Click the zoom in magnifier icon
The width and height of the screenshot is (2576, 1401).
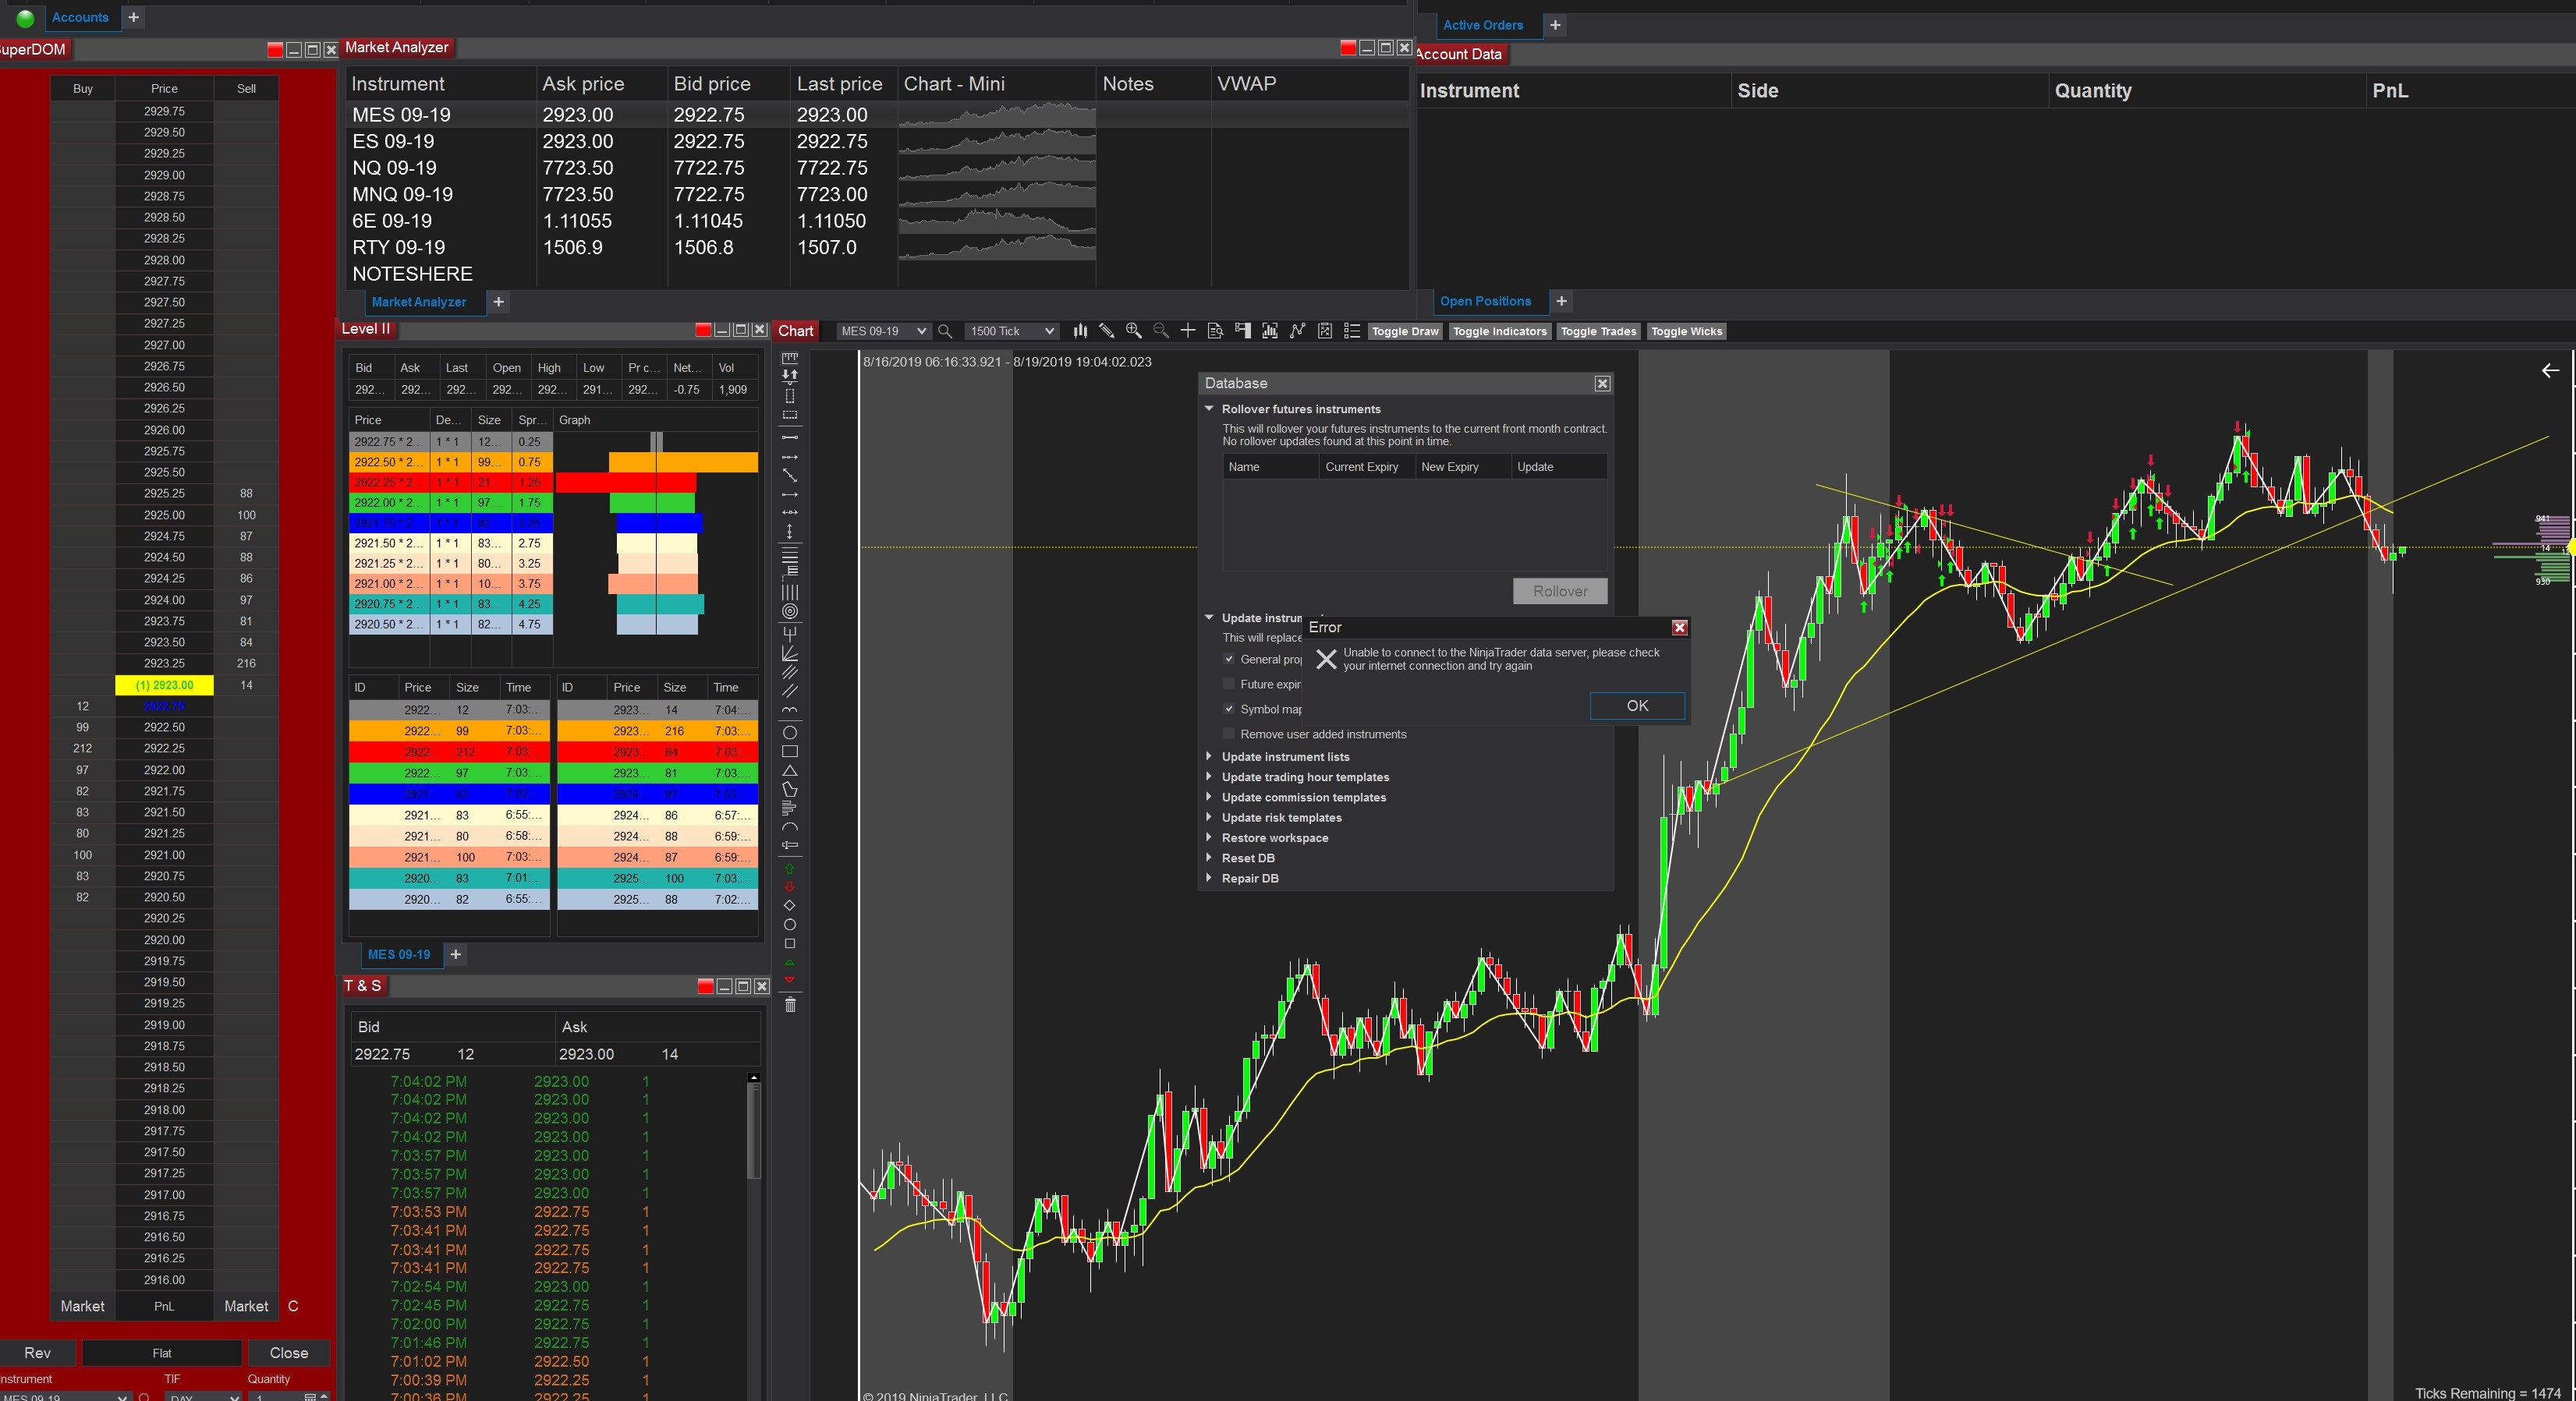tap(1133, 331)
